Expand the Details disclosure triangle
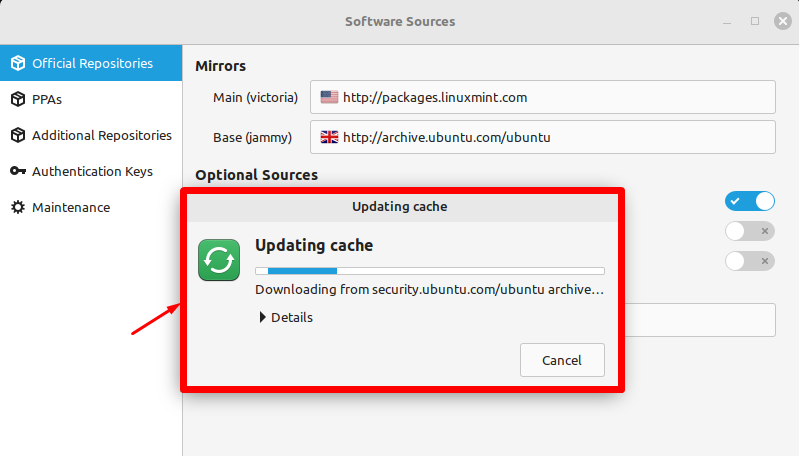The height and width of the screenshot is (456, 799). [263, 317]
